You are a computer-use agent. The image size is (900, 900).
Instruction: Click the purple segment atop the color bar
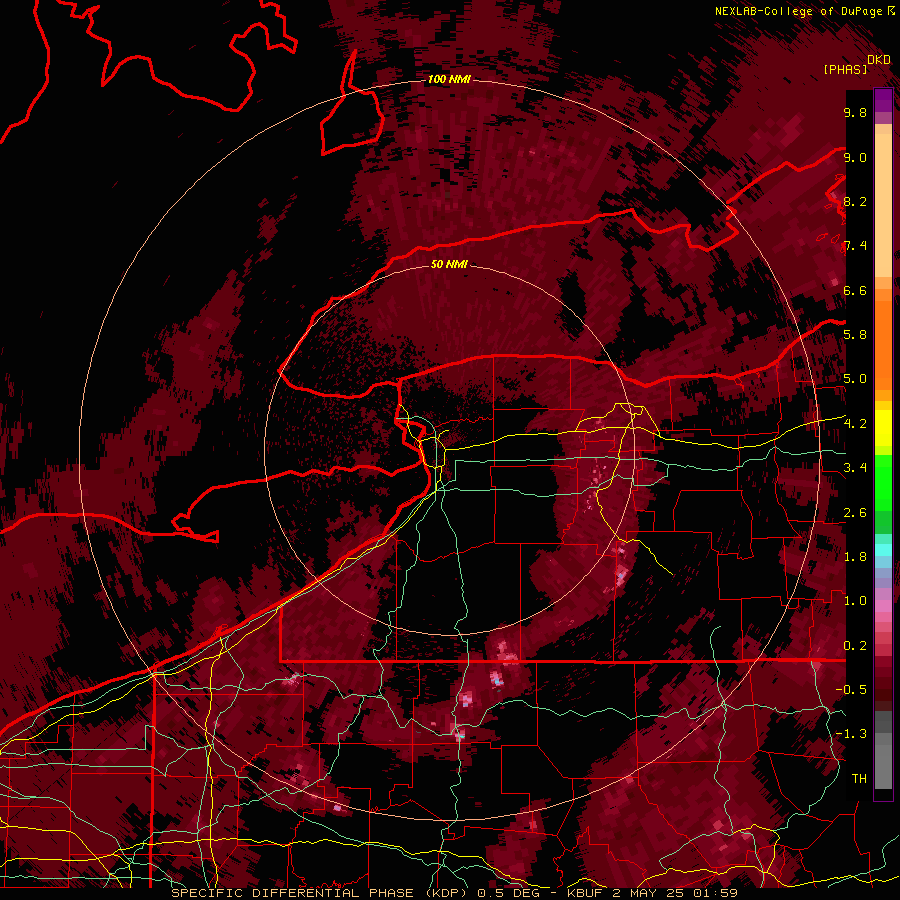[883, 100]
